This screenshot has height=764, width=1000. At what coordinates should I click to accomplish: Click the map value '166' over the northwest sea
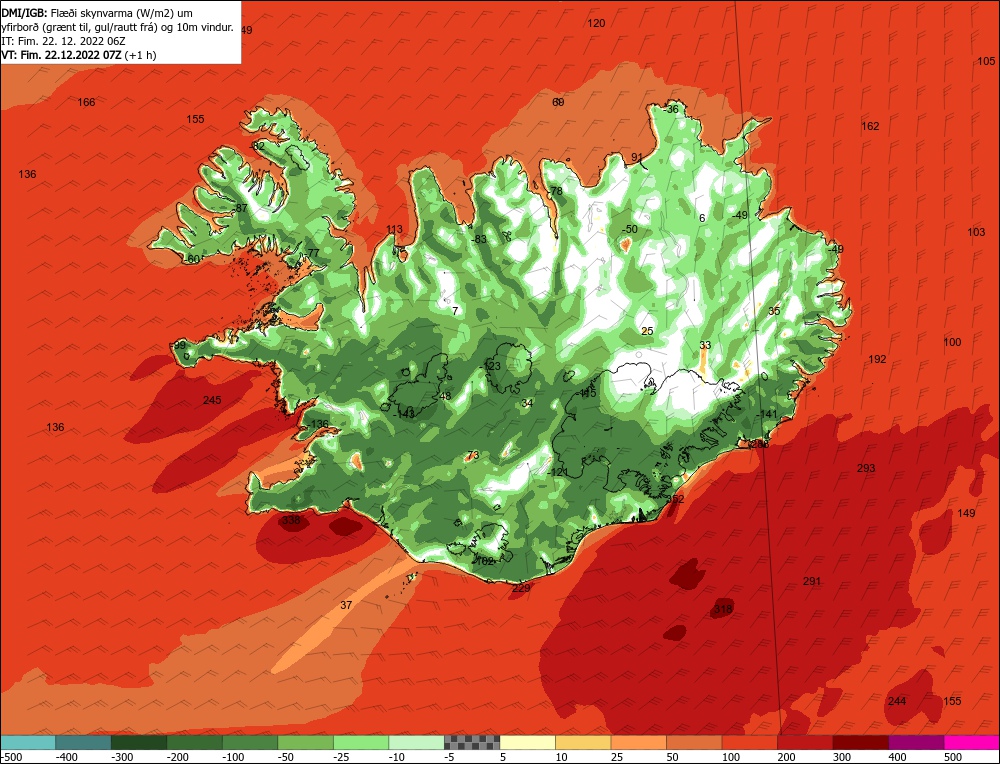pos(86,103)
